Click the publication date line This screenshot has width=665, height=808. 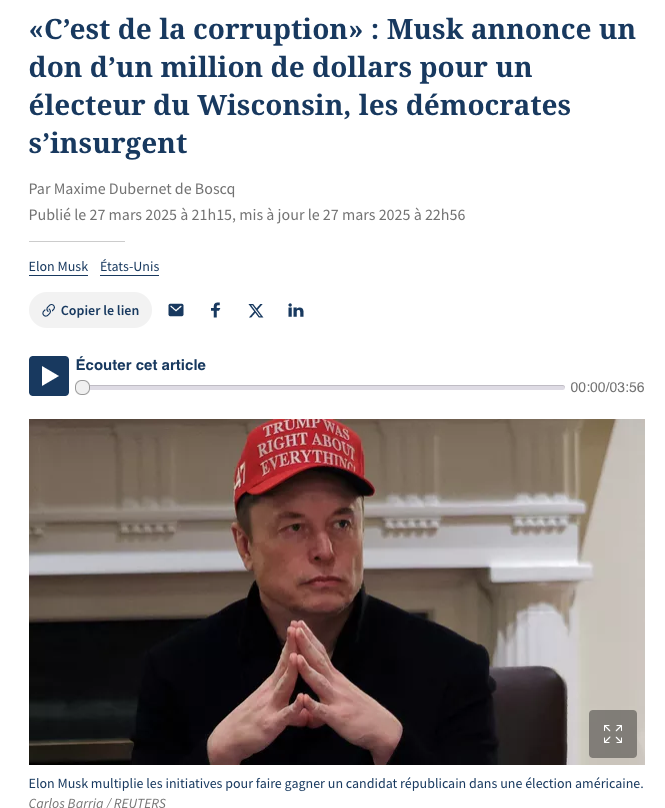click(247, 215)
